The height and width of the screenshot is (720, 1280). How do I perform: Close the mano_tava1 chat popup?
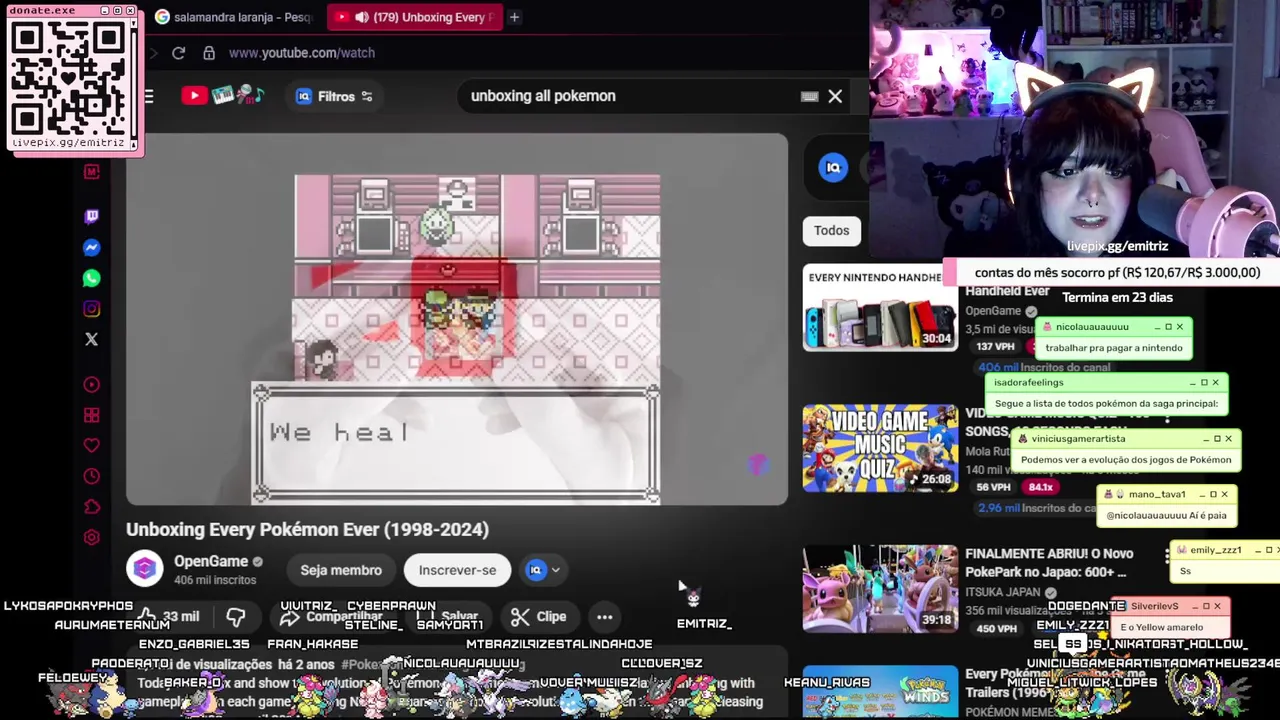click(x=1224, y=494)
